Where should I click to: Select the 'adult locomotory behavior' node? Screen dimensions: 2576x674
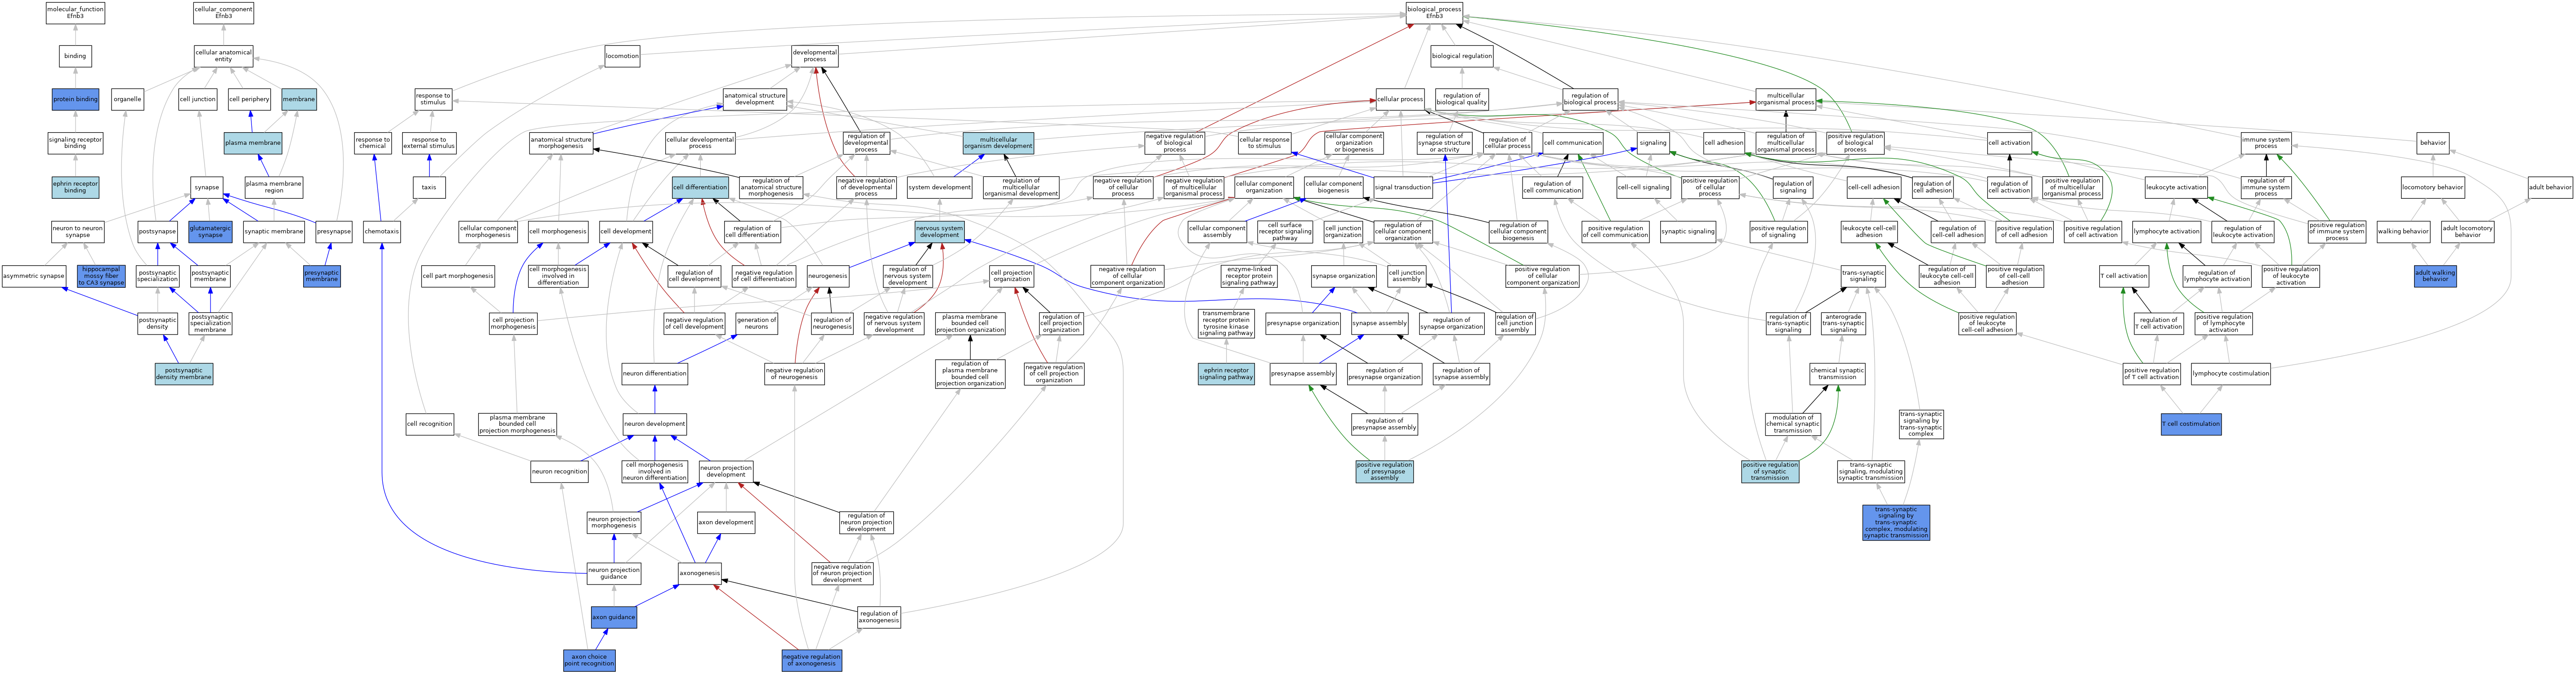[x=2467, y=231]
